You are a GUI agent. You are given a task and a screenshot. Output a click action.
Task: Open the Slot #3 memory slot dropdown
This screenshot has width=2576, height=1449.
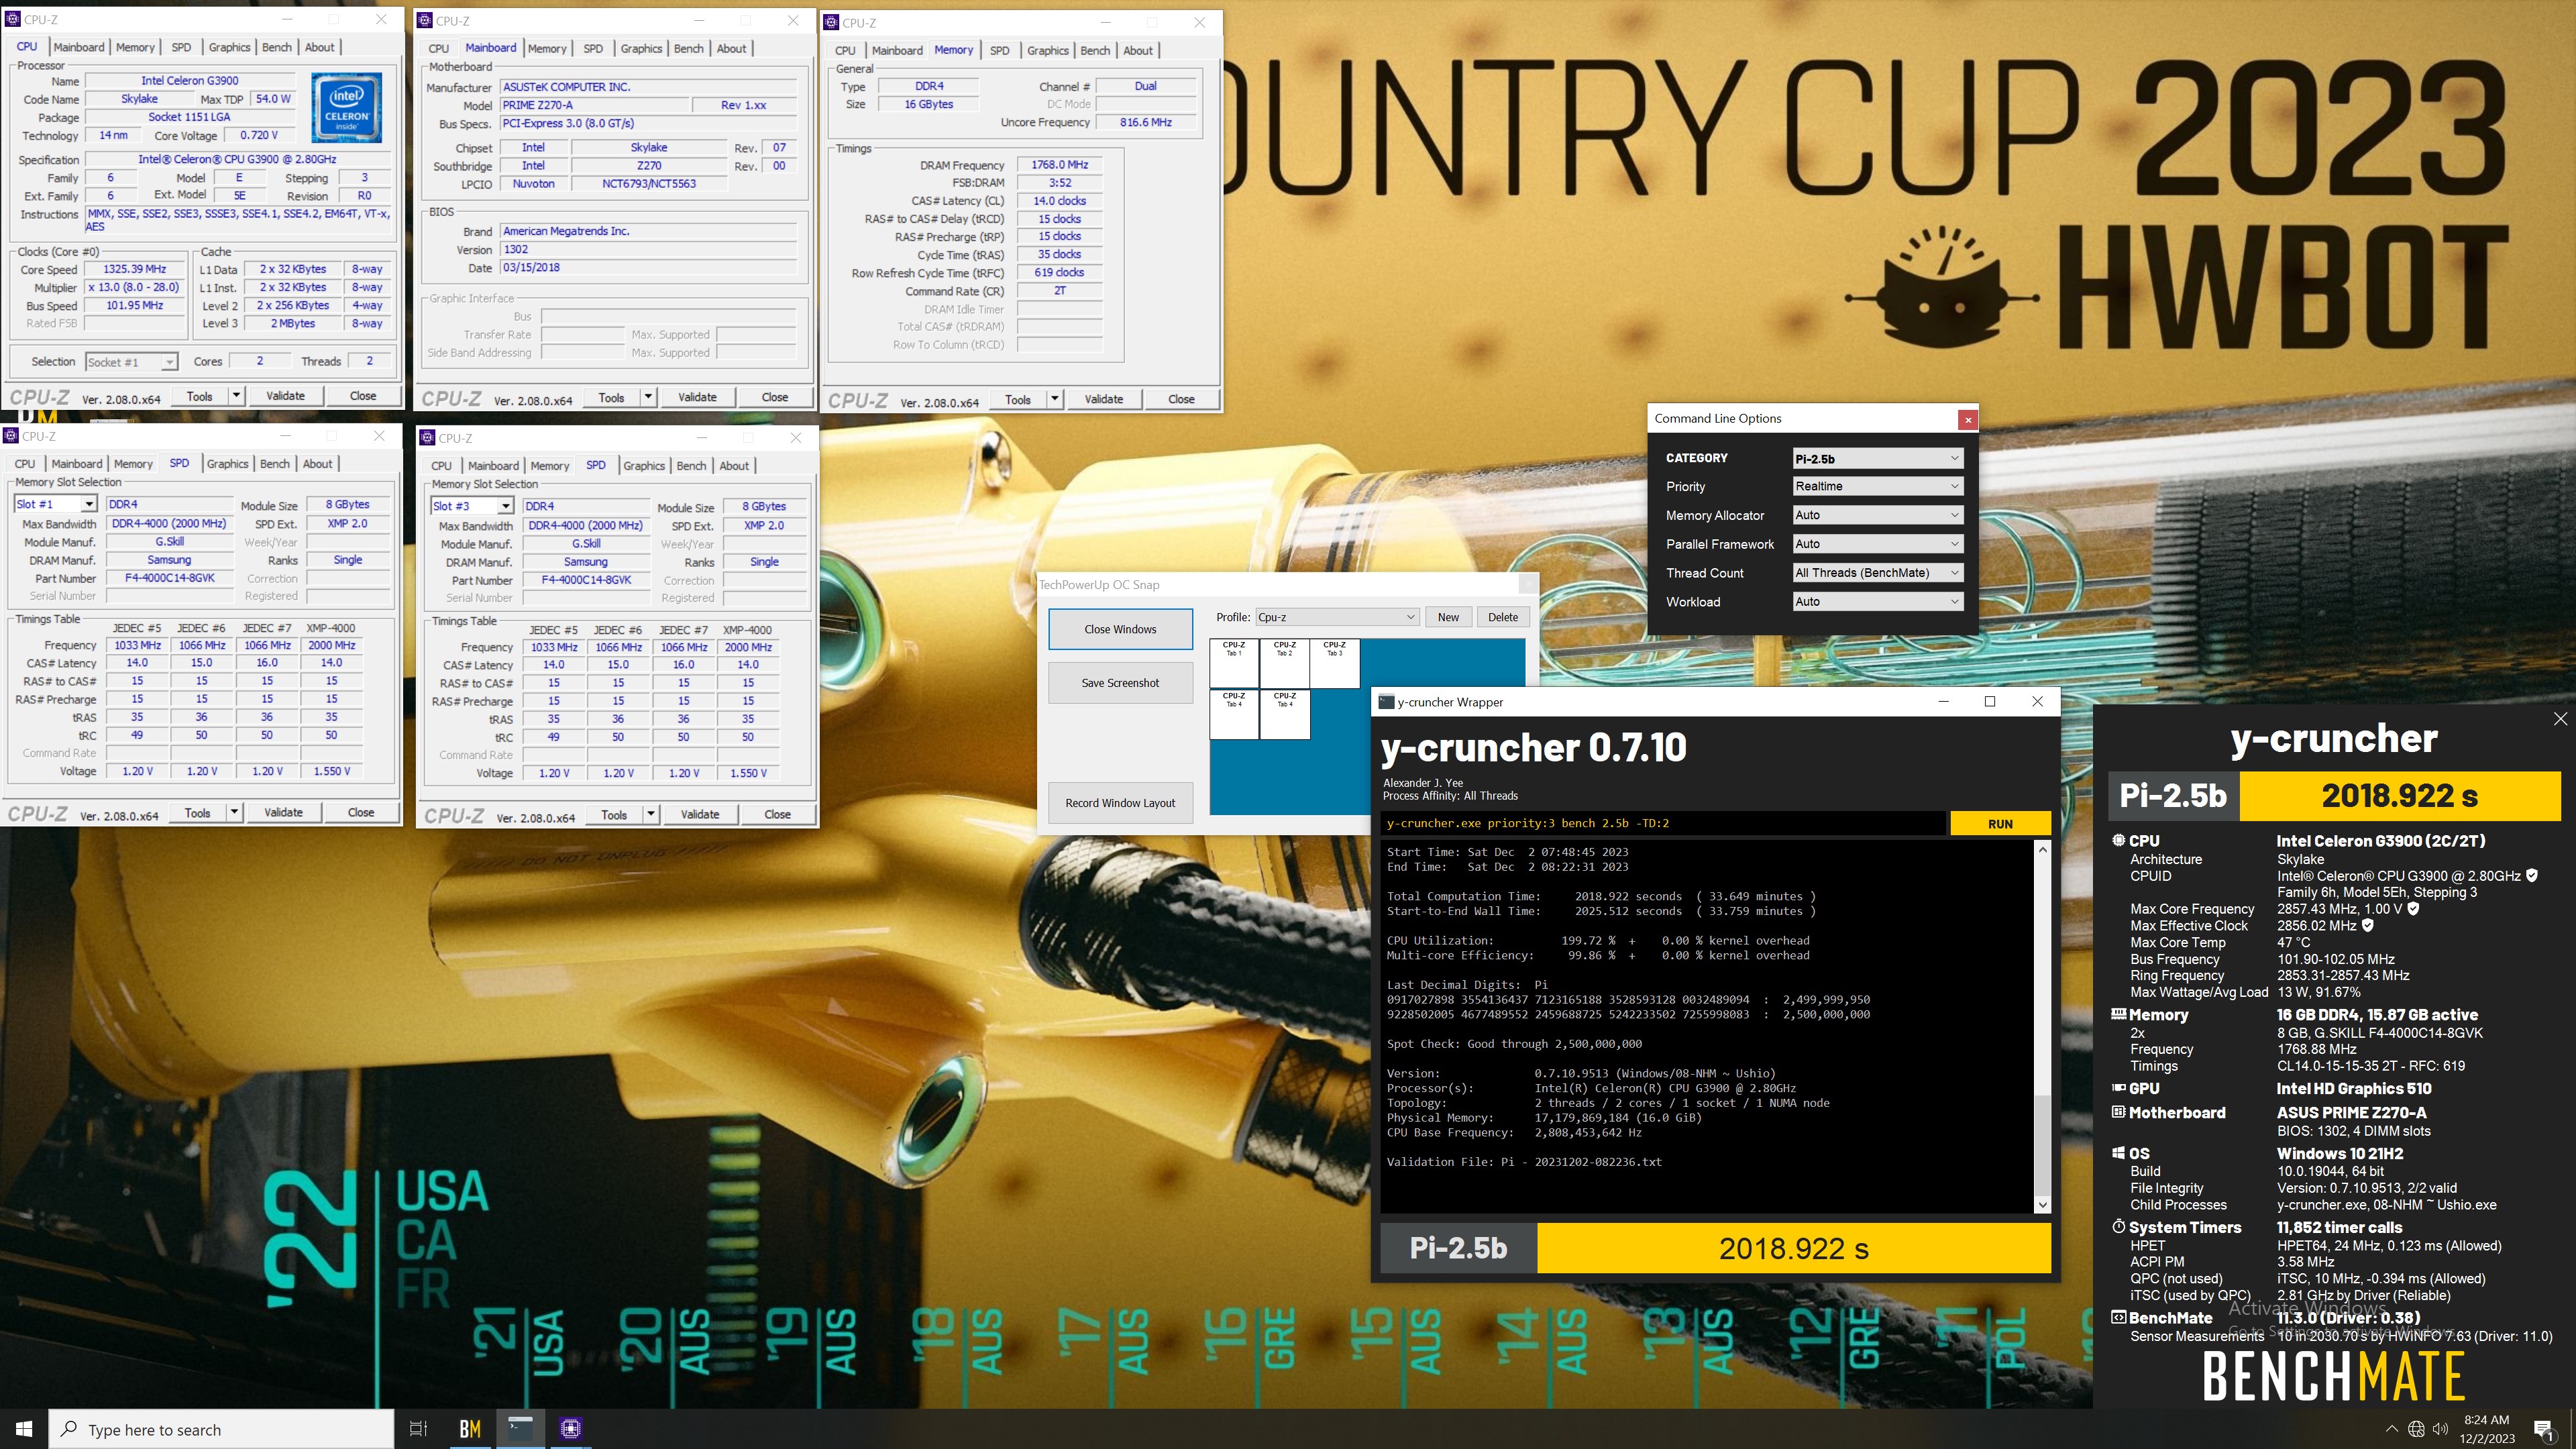pyautogui.click(x=472, y=507)
